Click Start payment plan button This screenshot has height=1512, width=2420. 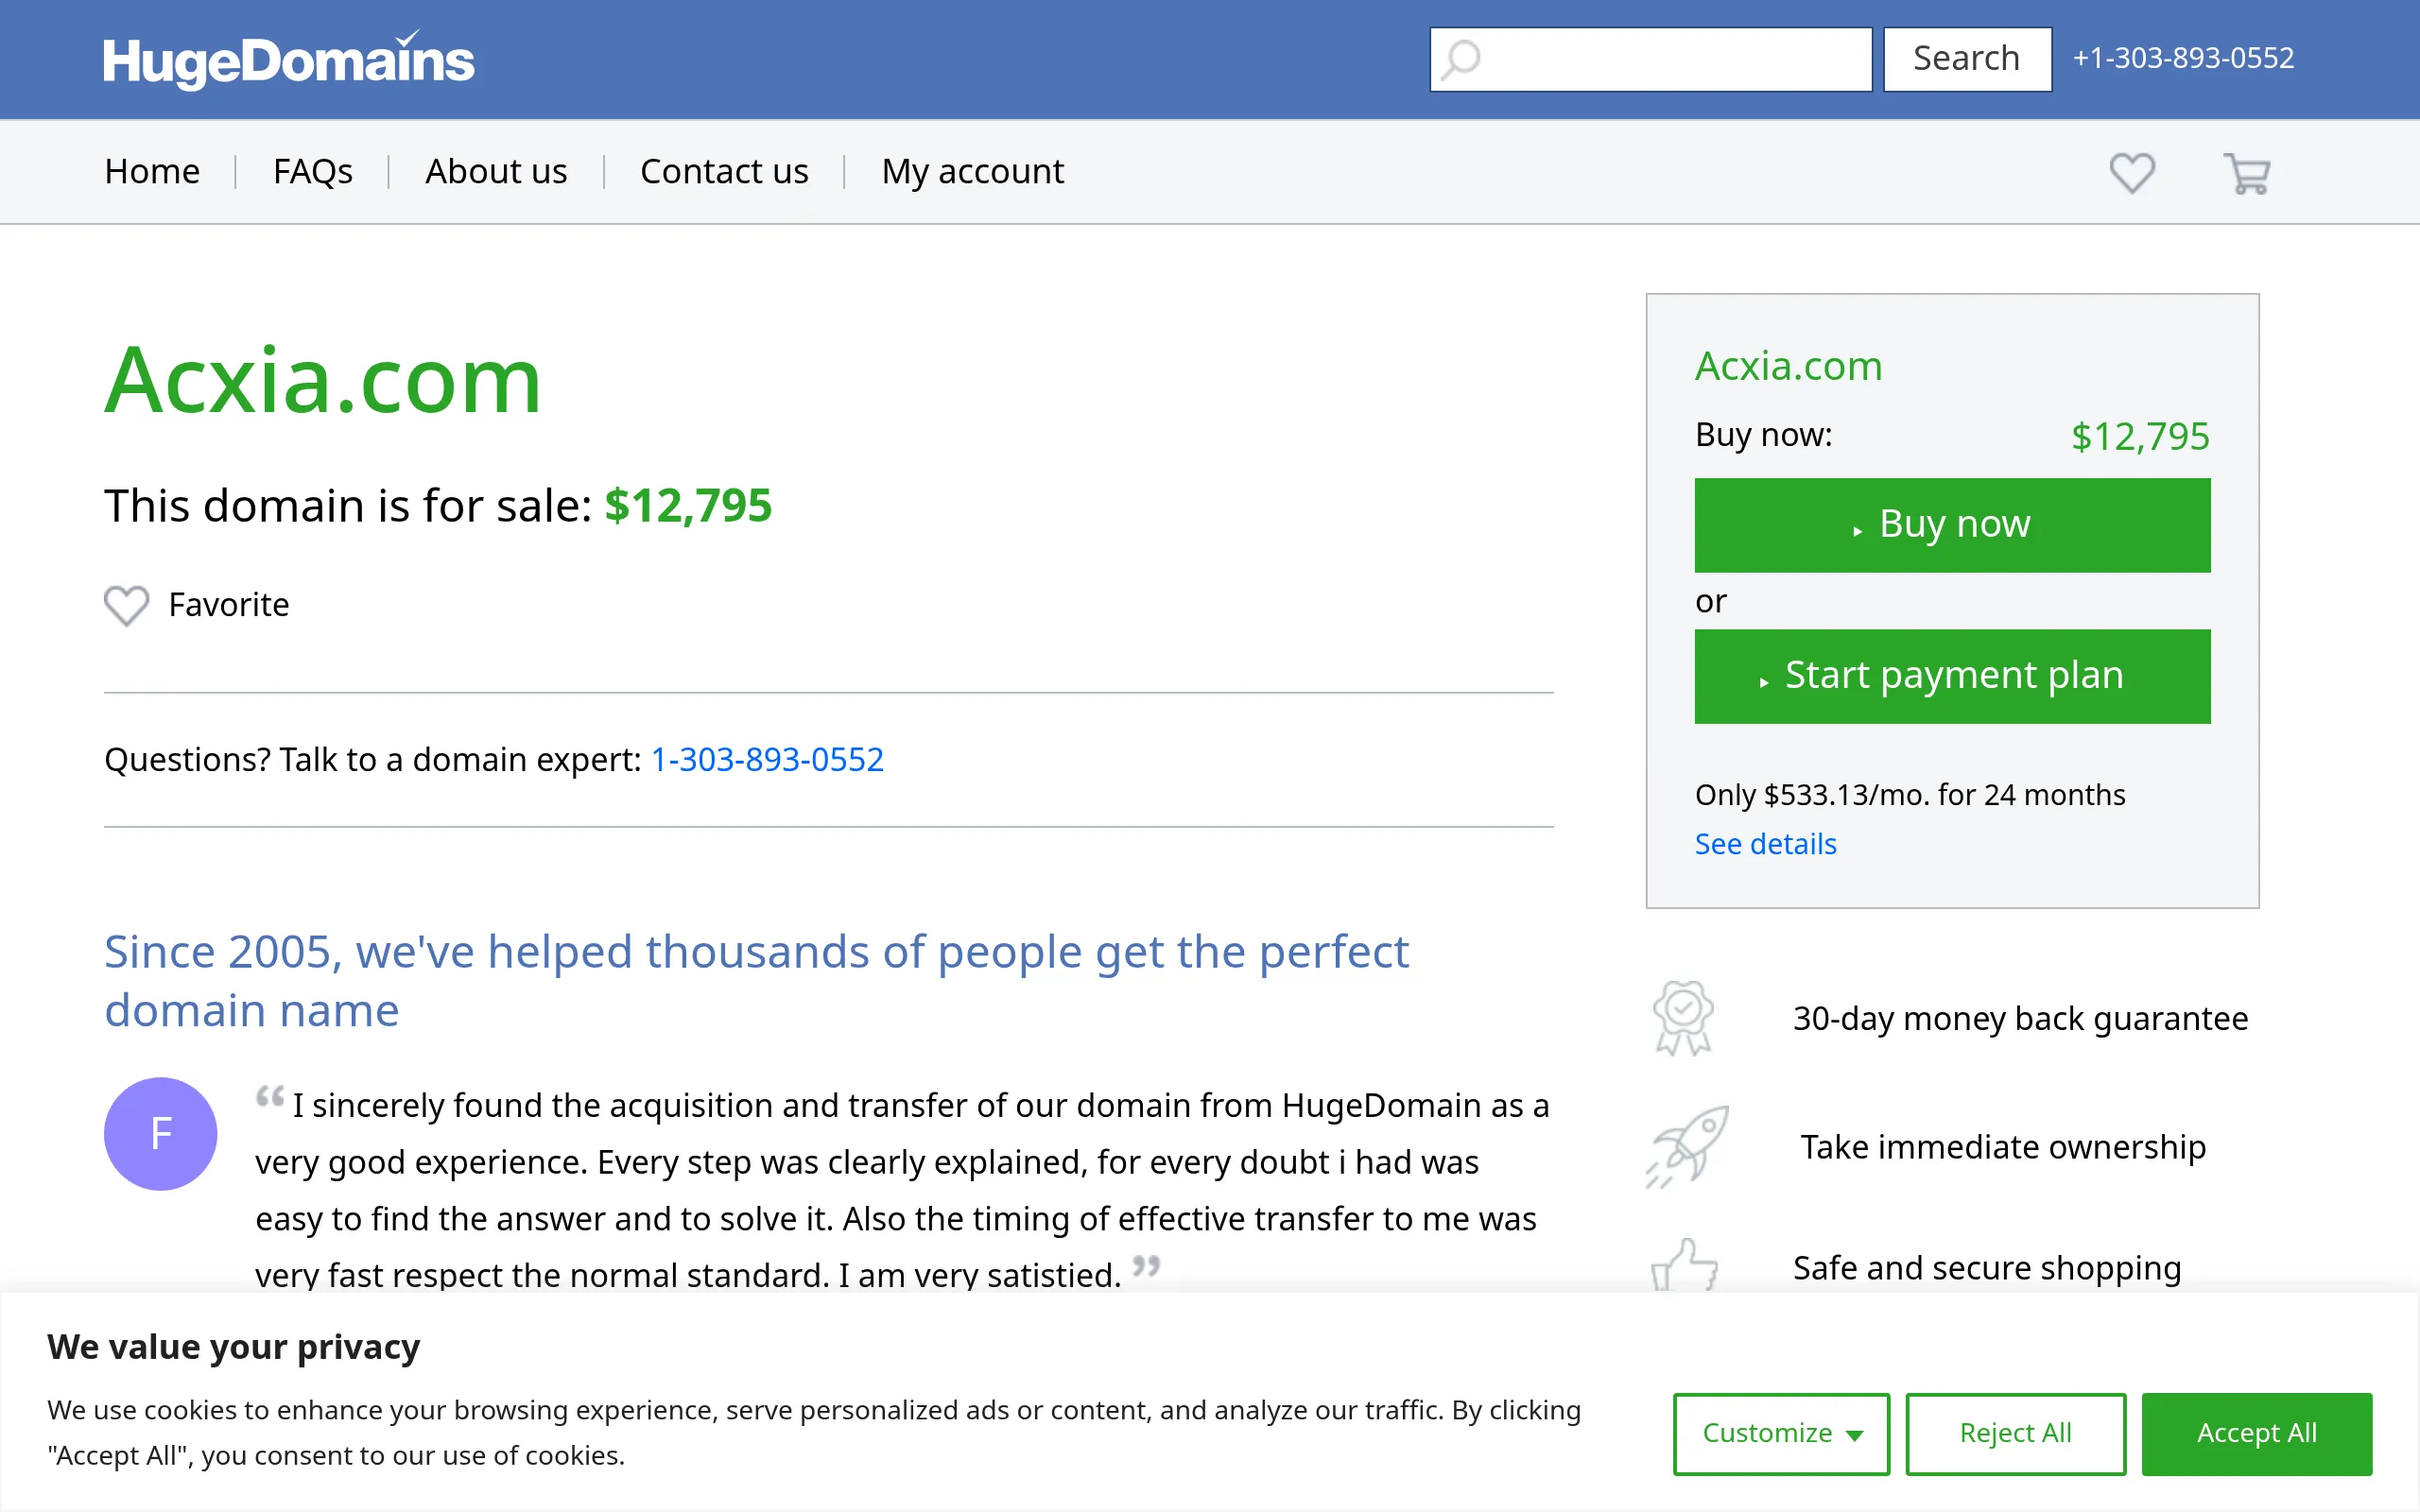pyautogui.click(x=1952, y=676)
